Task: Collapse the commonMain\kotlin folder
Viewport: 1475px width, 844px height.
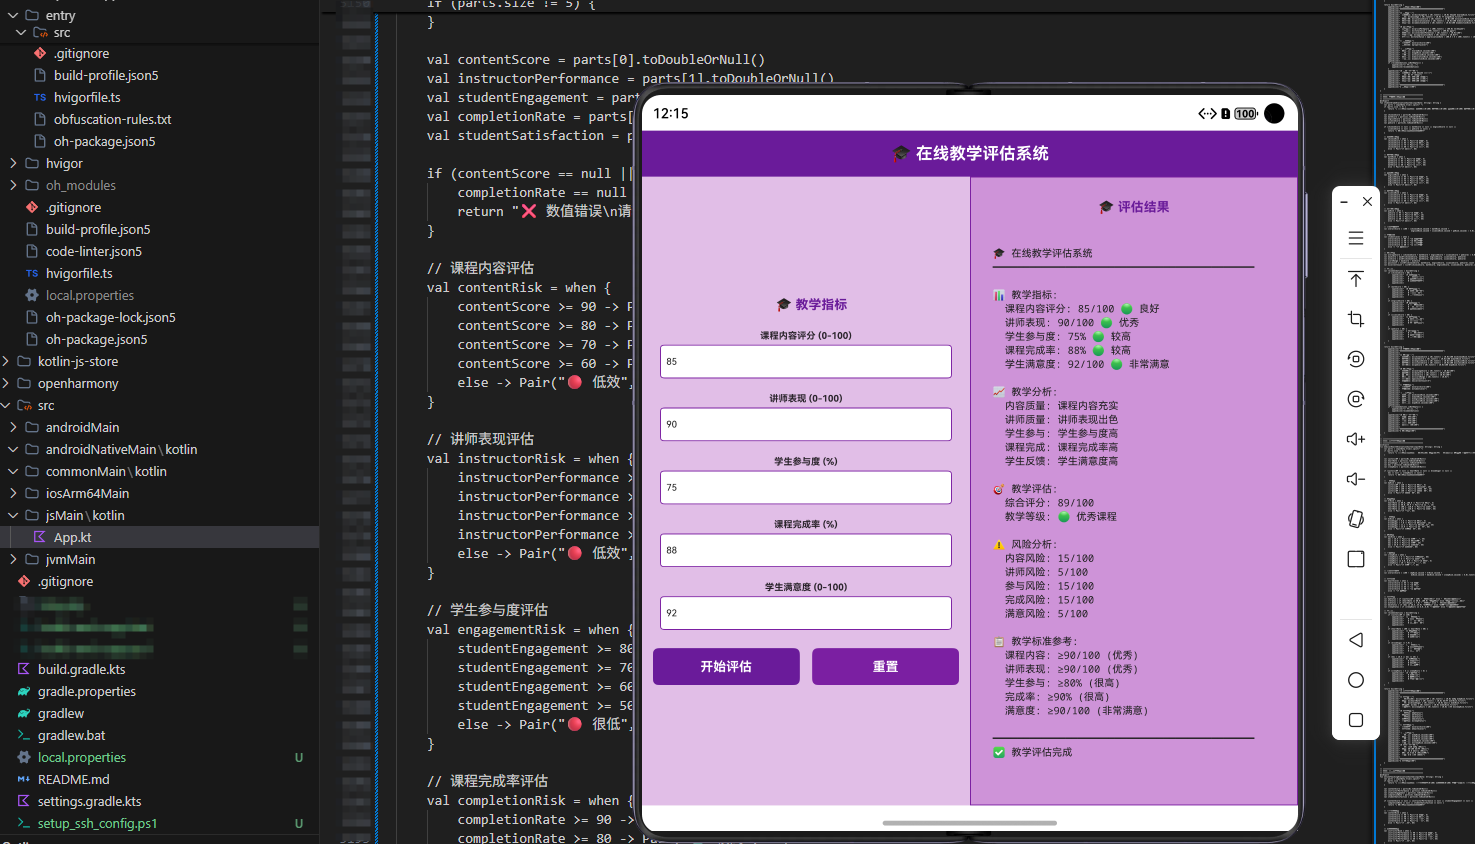Action: point(13,471)
